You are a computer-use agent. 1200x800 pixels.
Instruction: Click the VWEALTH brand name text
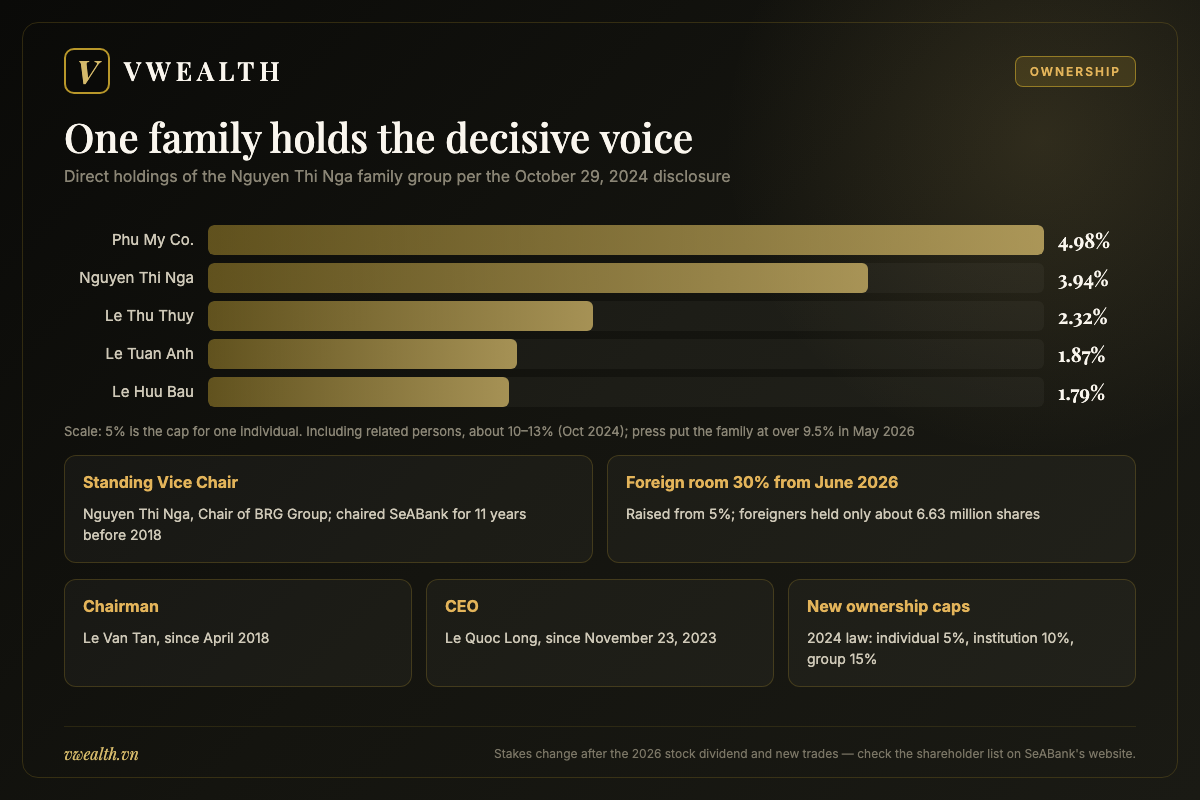200,71
